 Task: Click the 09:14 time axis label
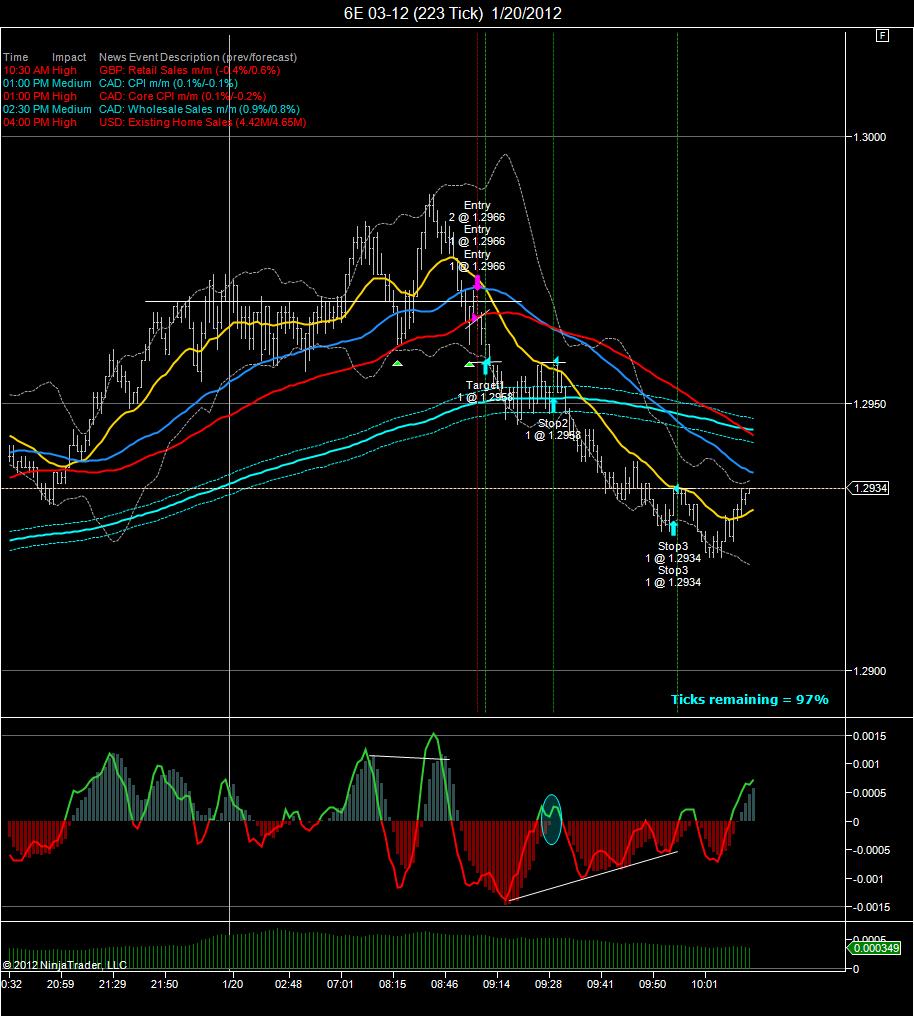click(x=496, y=984)
